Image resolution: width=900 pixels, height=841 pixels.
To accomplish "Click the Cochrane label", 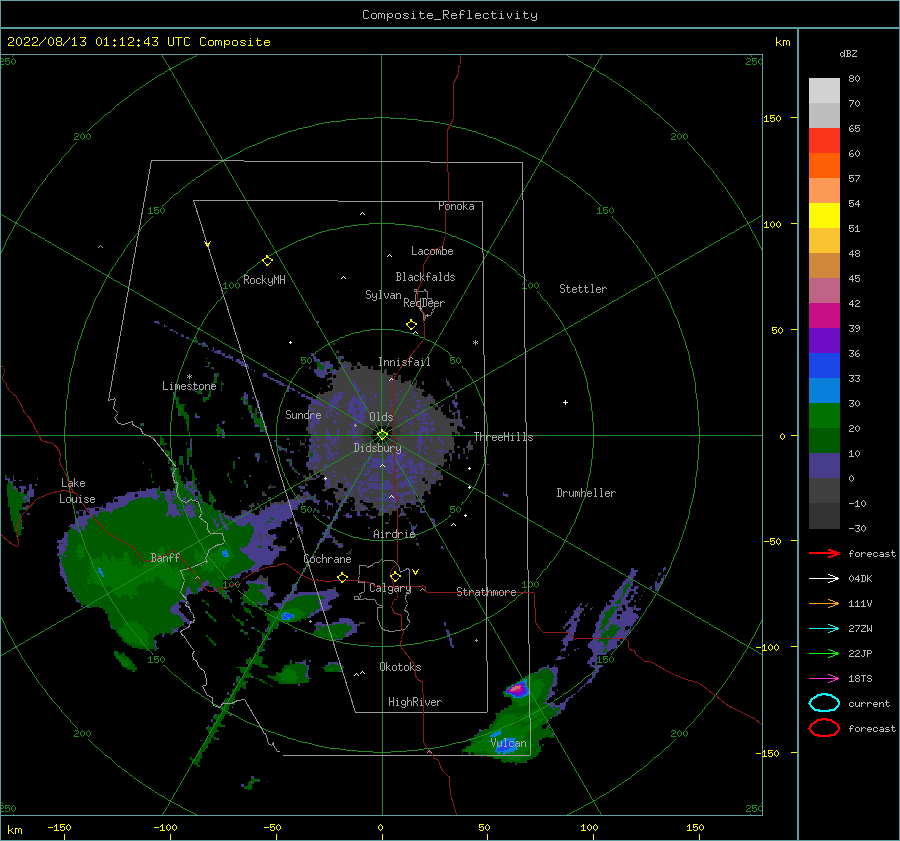I will (327, 559).
